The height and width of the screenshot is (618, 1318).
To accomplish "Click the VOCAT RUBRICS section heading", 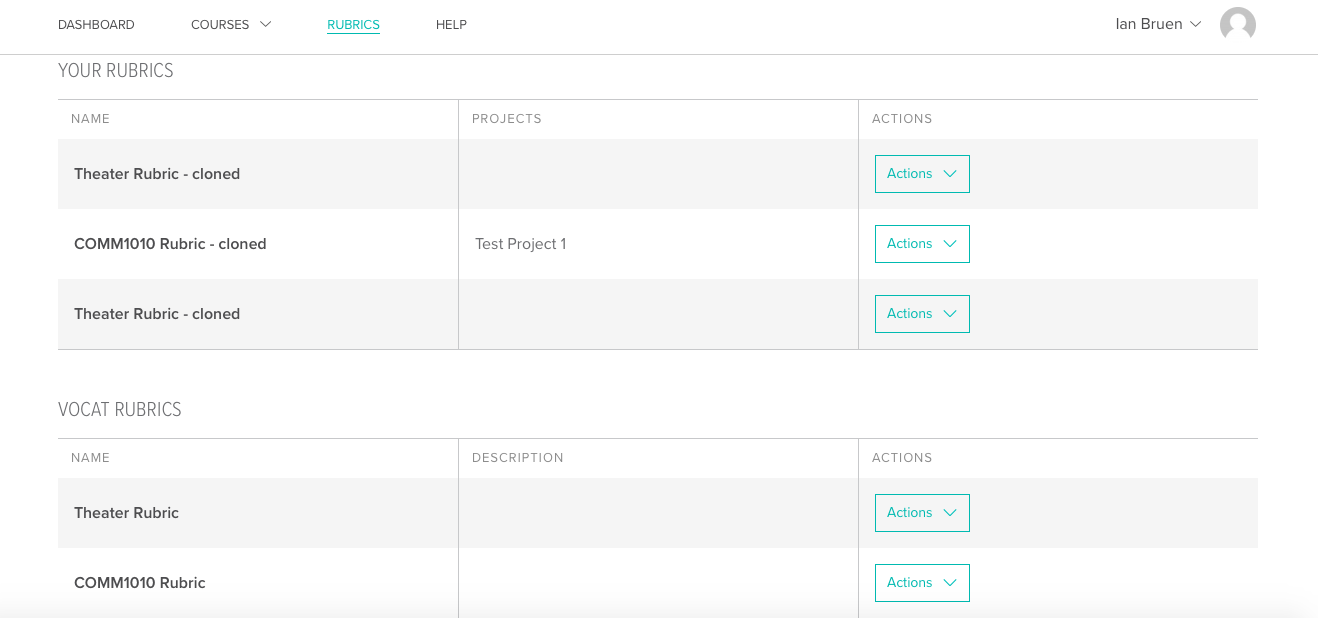I will [x=120, y=410].
